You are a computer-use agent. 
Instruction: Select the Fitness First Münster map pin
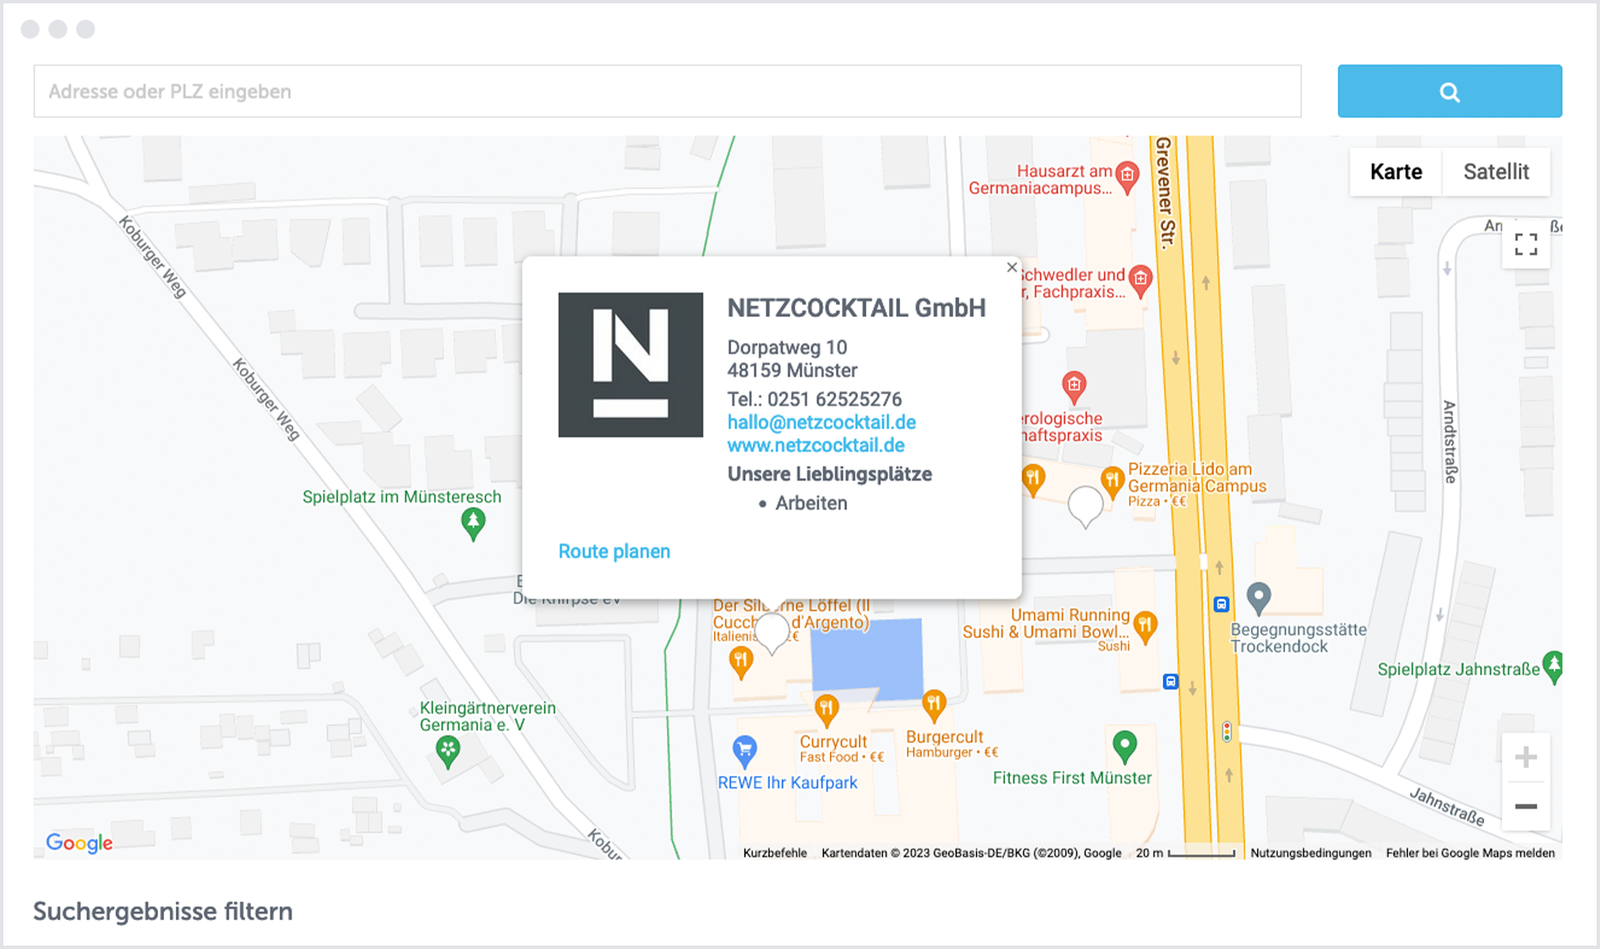coord(1124,744)
